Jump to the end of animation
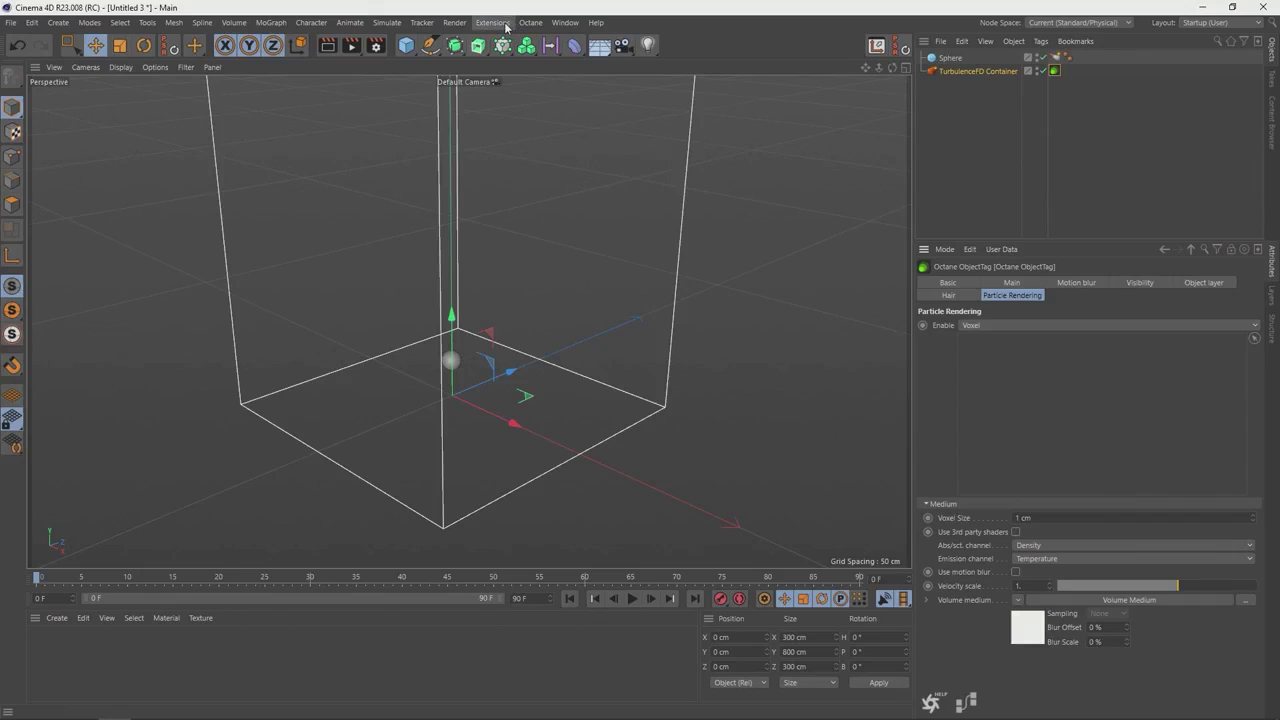This screenshot has height=720, width=1280. point(695,599)
